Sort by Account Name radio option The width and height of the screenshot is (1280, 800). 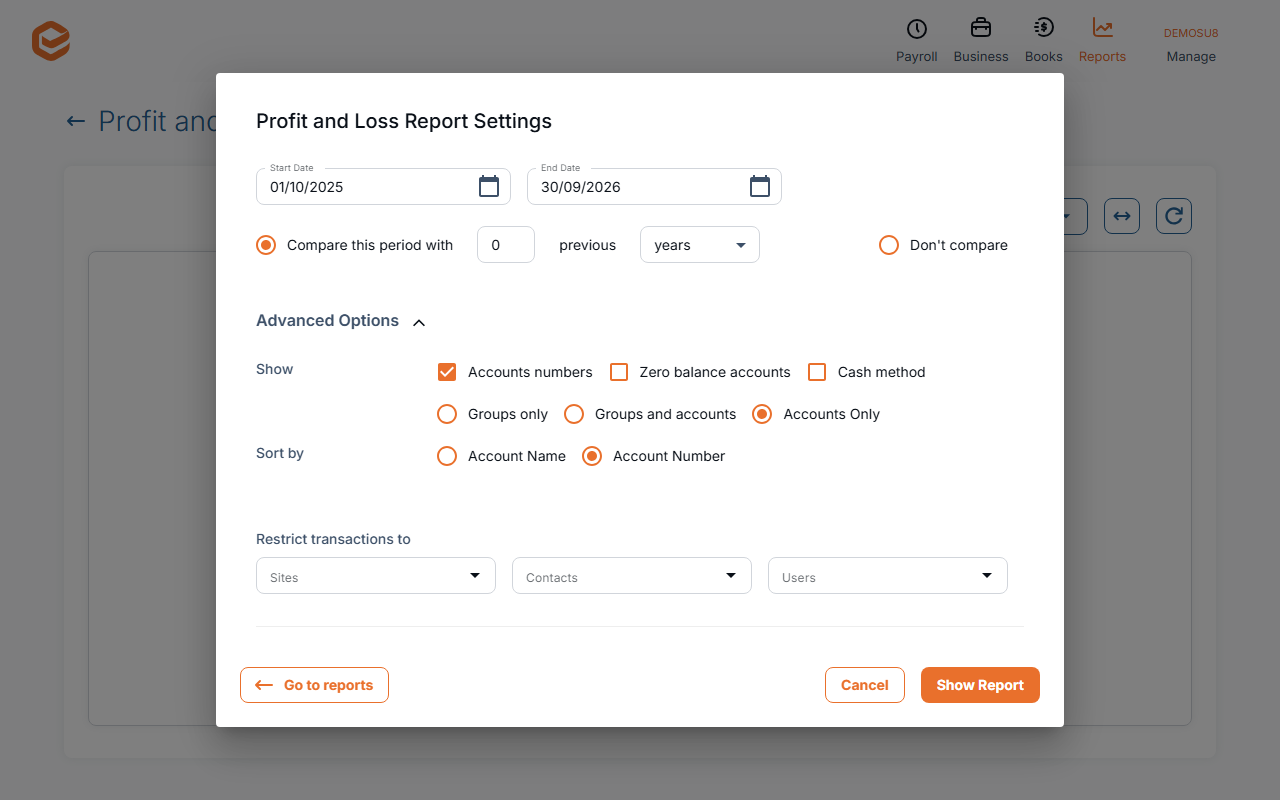pyautogui.click(x=447, y=456)
